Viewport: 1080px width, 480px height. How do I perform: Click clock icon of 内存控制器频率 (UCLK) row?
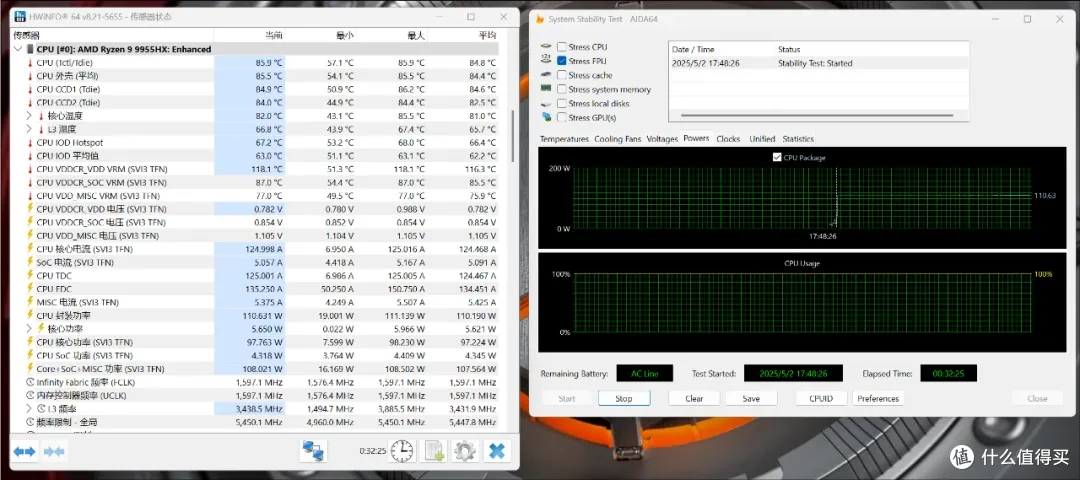[x=30, y=395]
